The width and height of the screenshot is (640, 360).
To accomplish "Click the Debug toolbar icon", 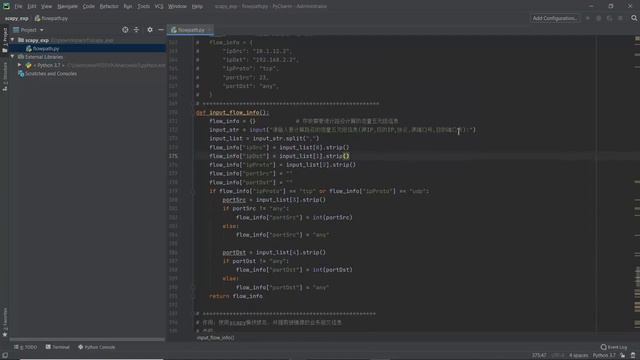I will [x=599, y=18].
